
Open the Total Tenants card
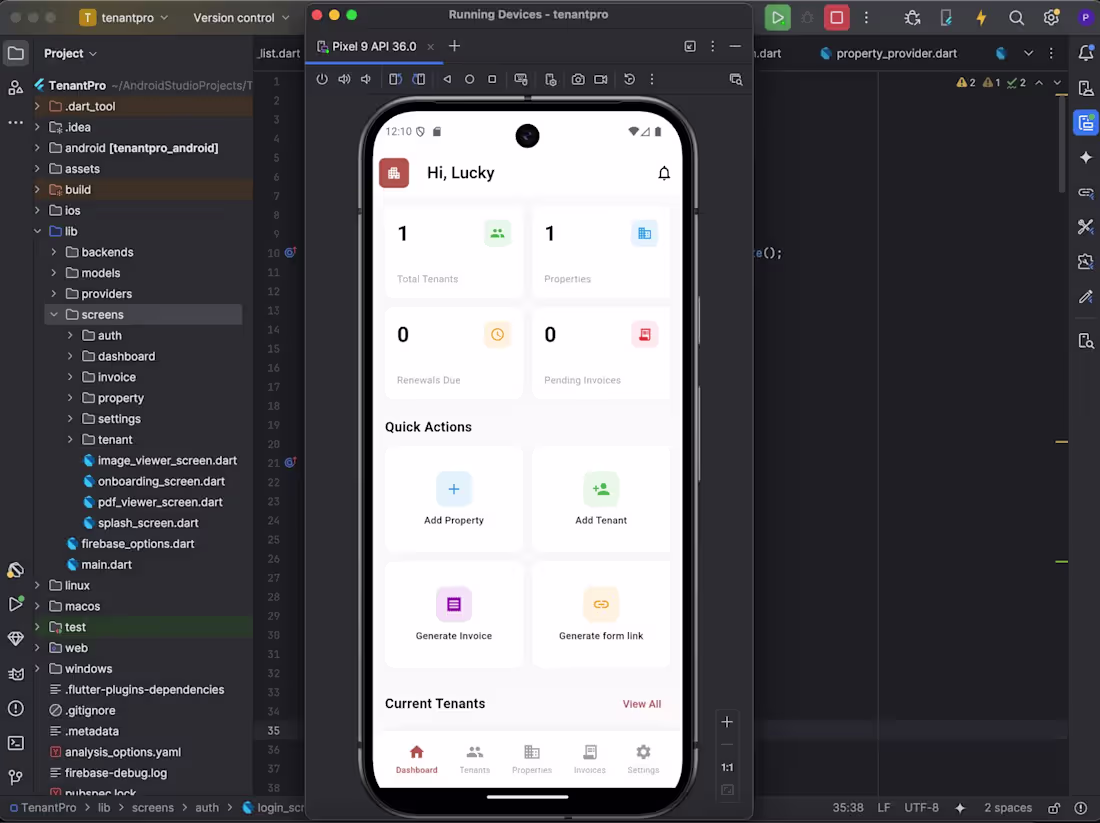coord(453,252)
